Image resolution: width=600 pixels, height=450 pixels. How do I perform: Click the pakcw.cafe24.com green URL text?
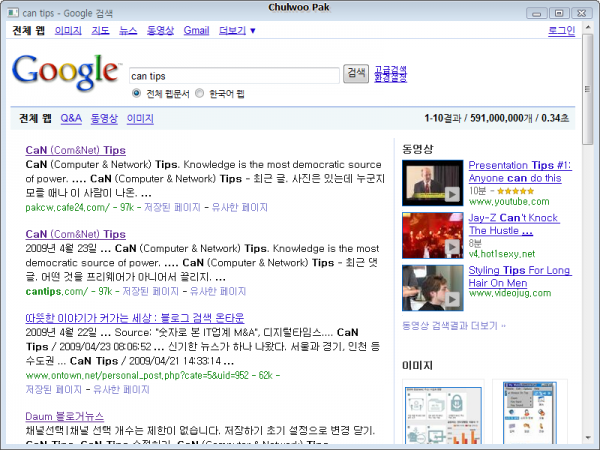tap(67, 207)
